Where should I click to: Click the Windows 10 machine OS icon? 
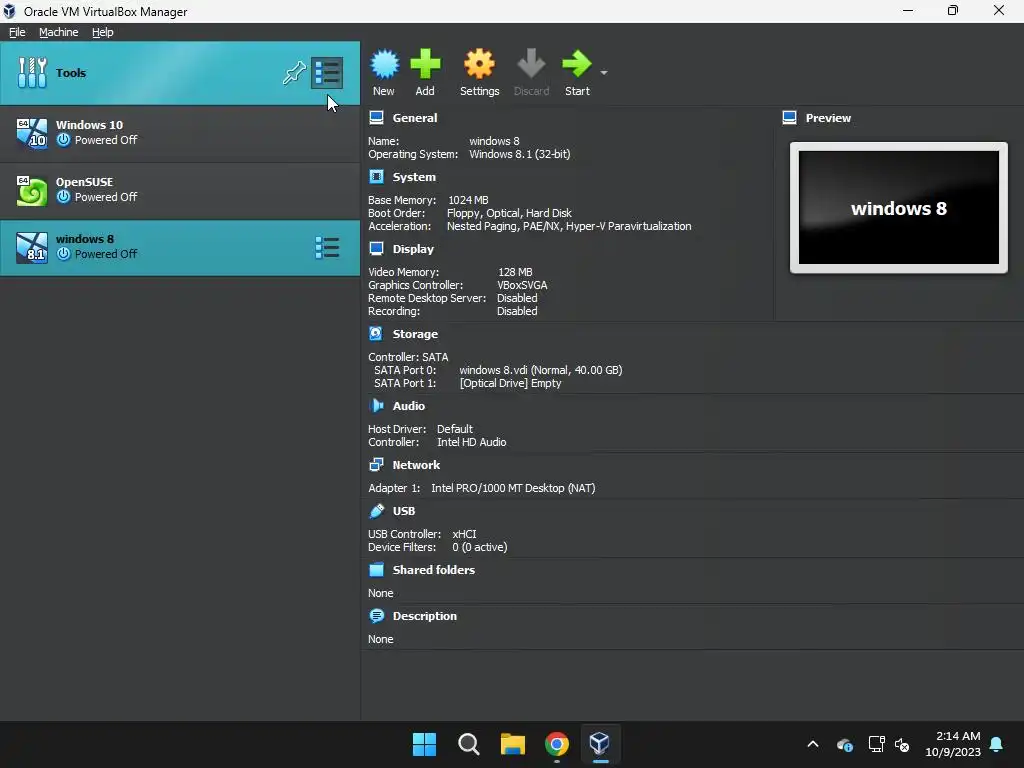click(x=32, y=133)
